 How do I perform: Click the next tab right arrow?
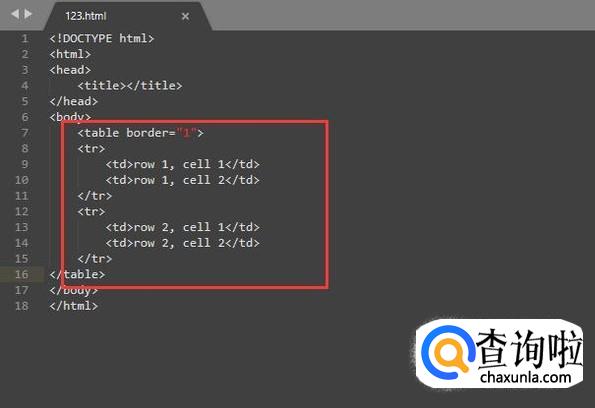point(28,14)
